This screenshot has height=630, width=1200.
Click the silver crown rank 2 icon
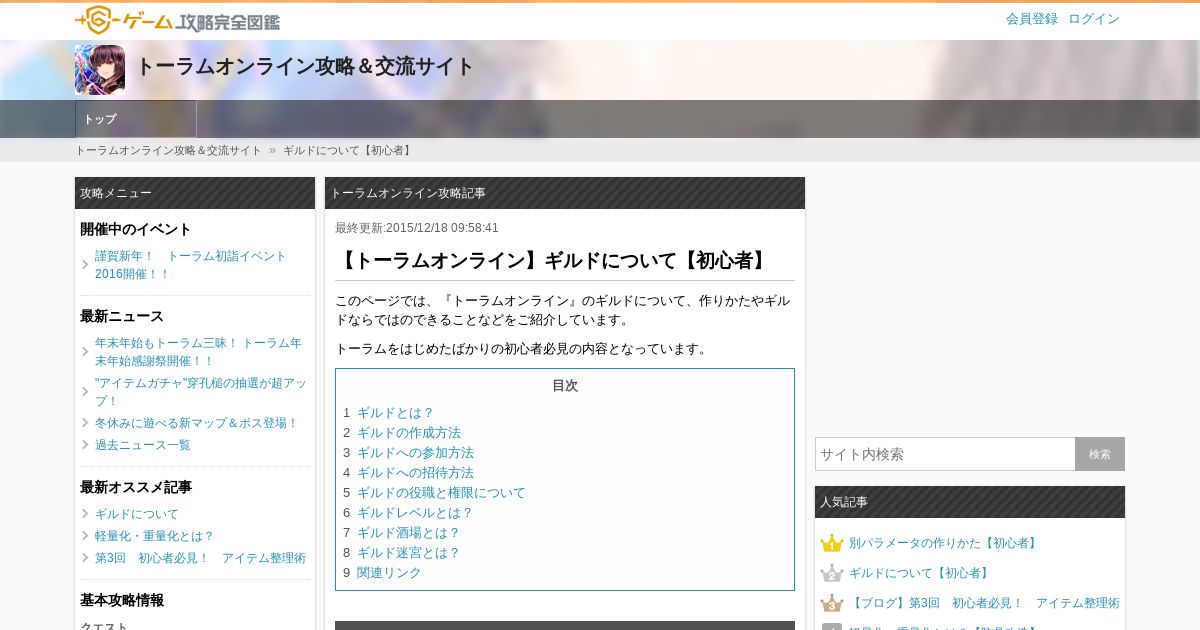click(x=832, y=573)
